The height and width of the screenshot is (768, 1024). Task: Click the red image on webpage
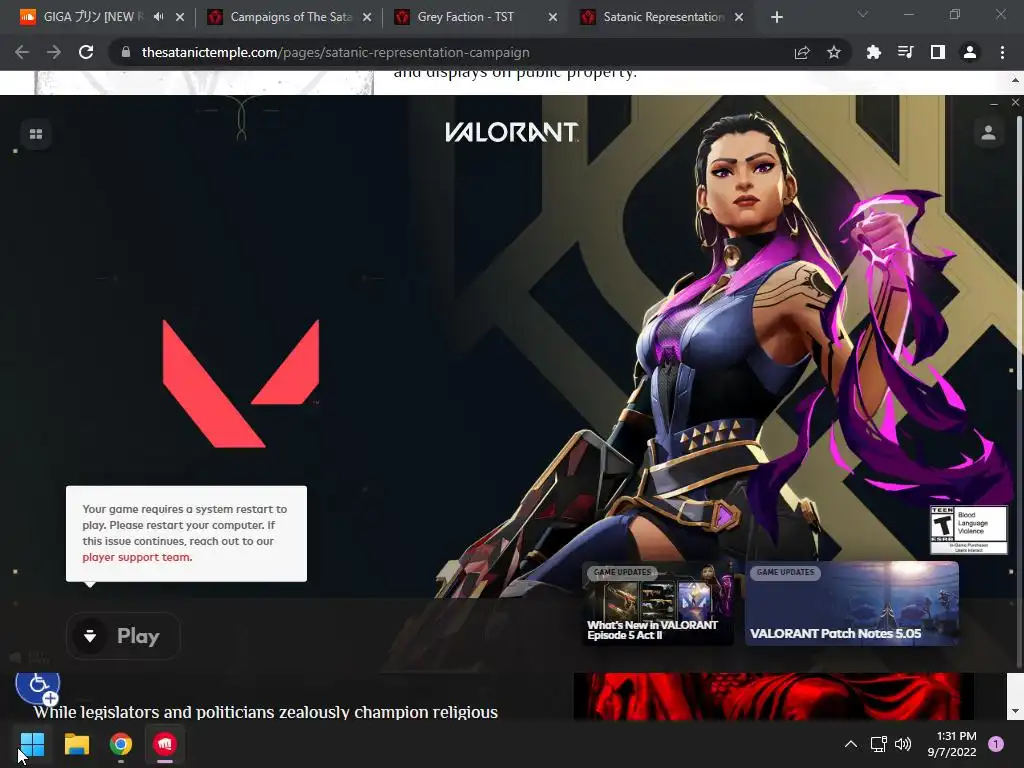click(x=773, y=696)
